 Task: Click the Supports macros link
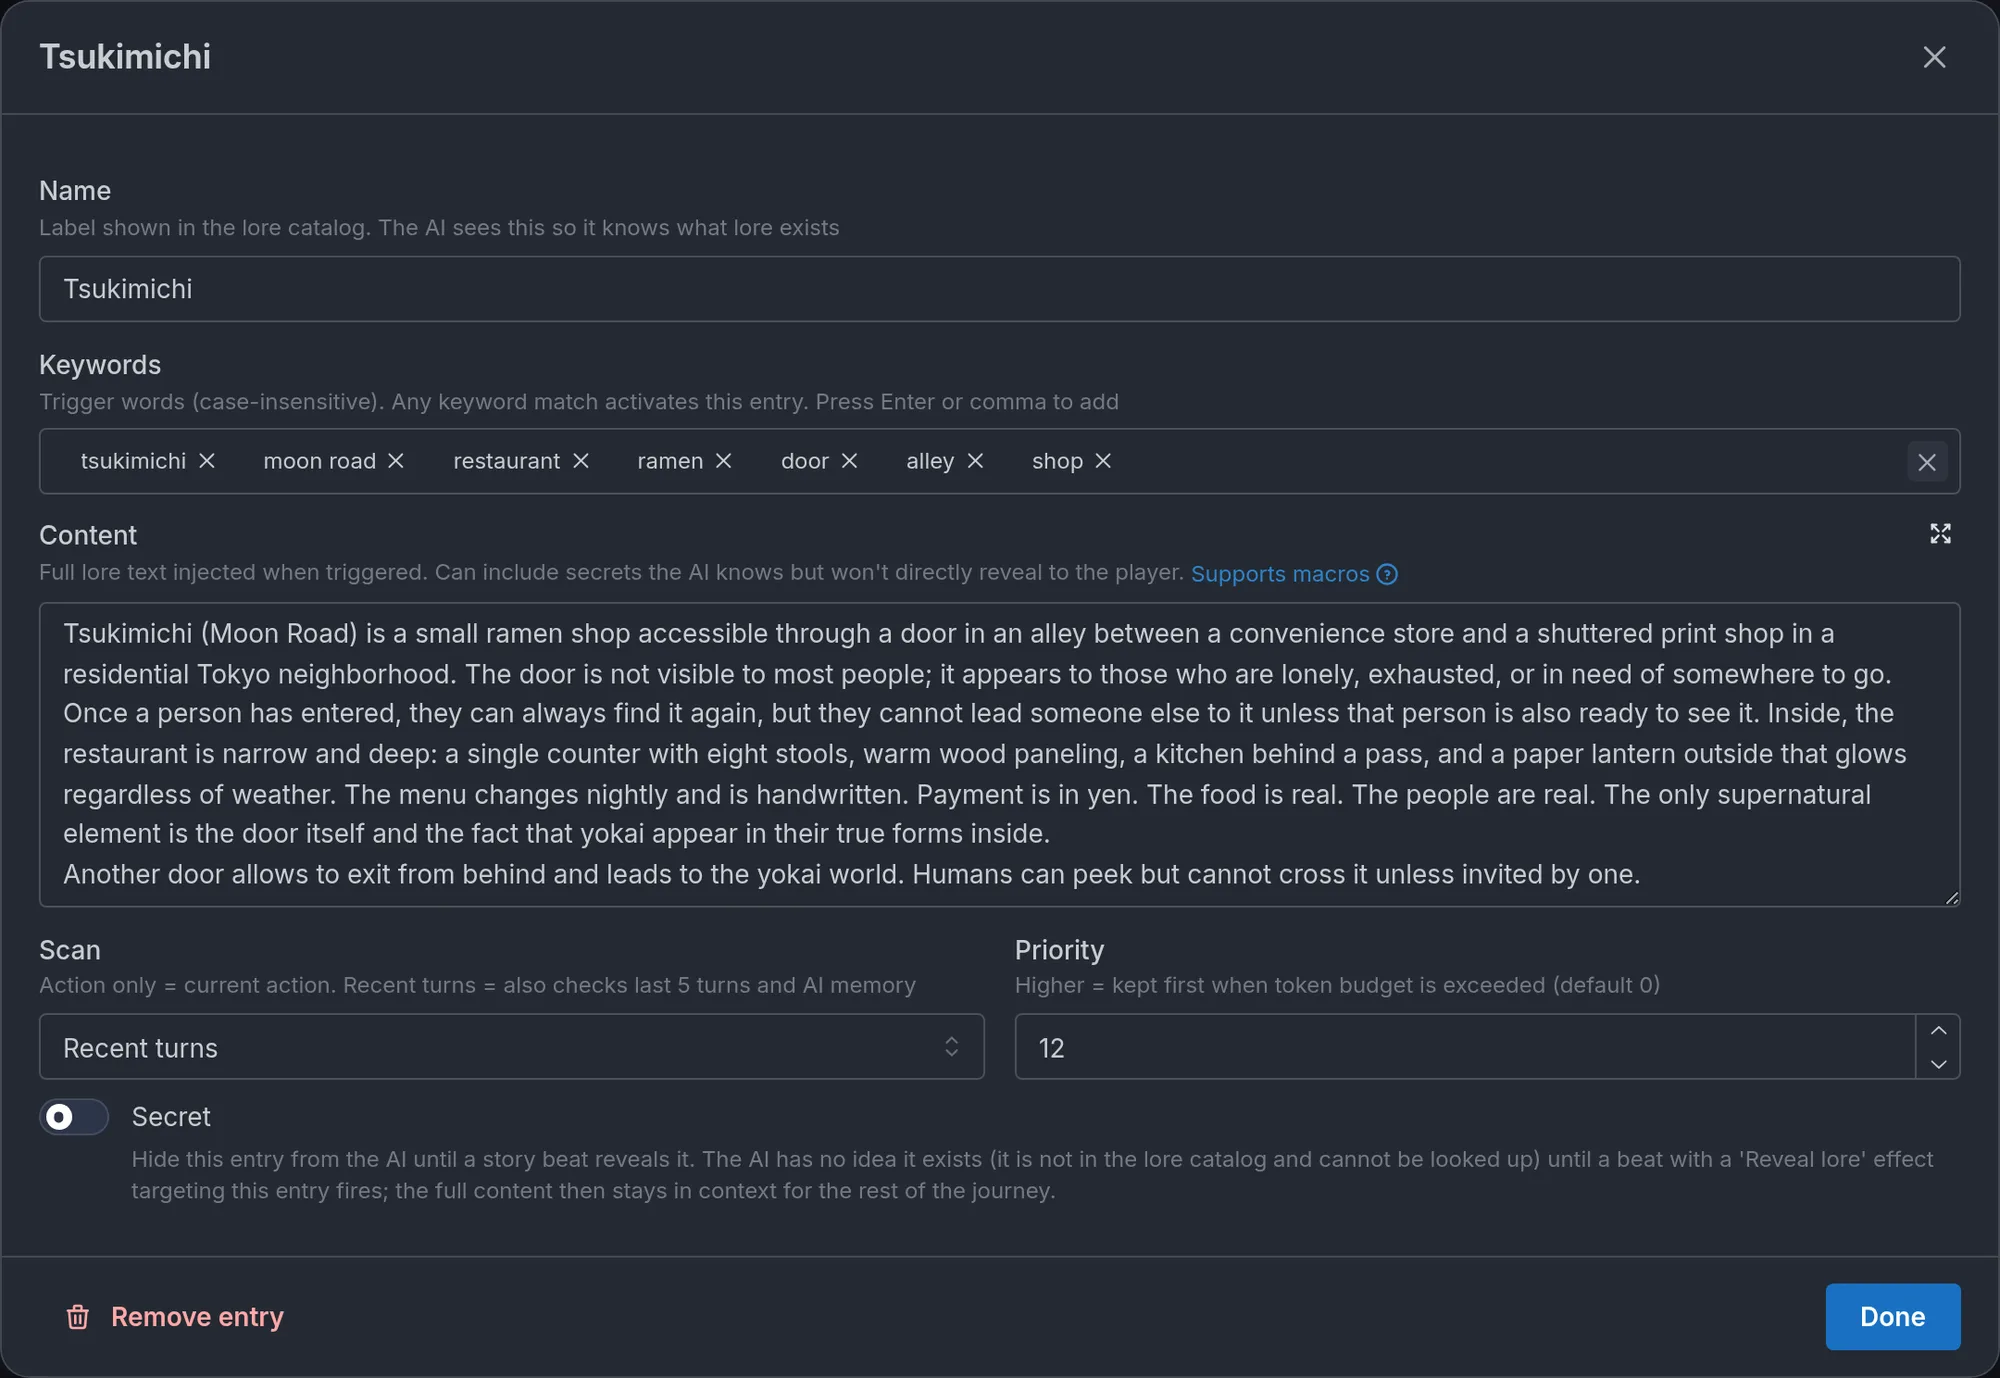tap(1279, 574)
